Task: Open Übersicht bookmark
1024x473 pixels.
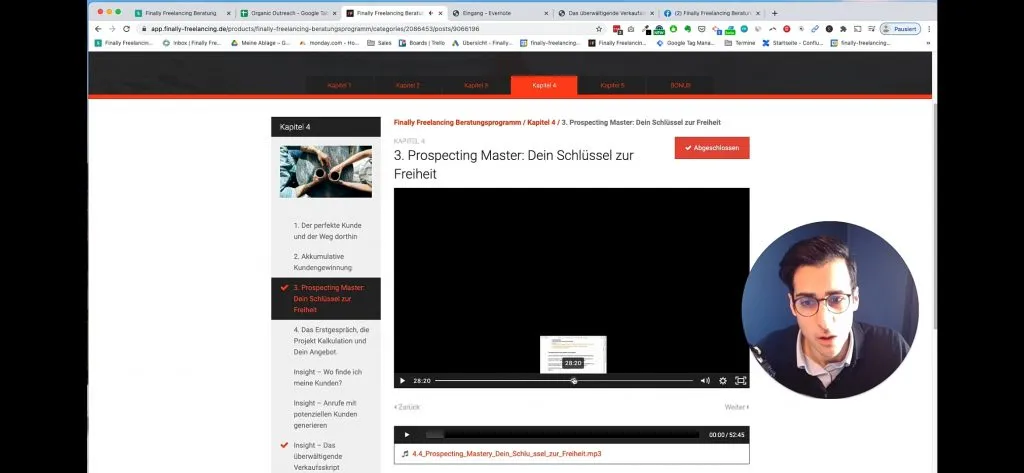Action: pos(482,43)
